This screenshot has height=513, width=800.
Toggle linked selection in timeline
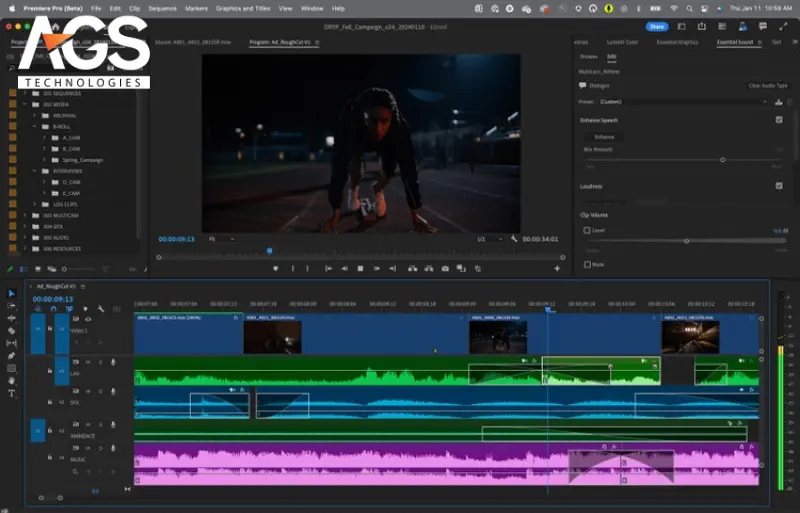[x=69, y=309]
